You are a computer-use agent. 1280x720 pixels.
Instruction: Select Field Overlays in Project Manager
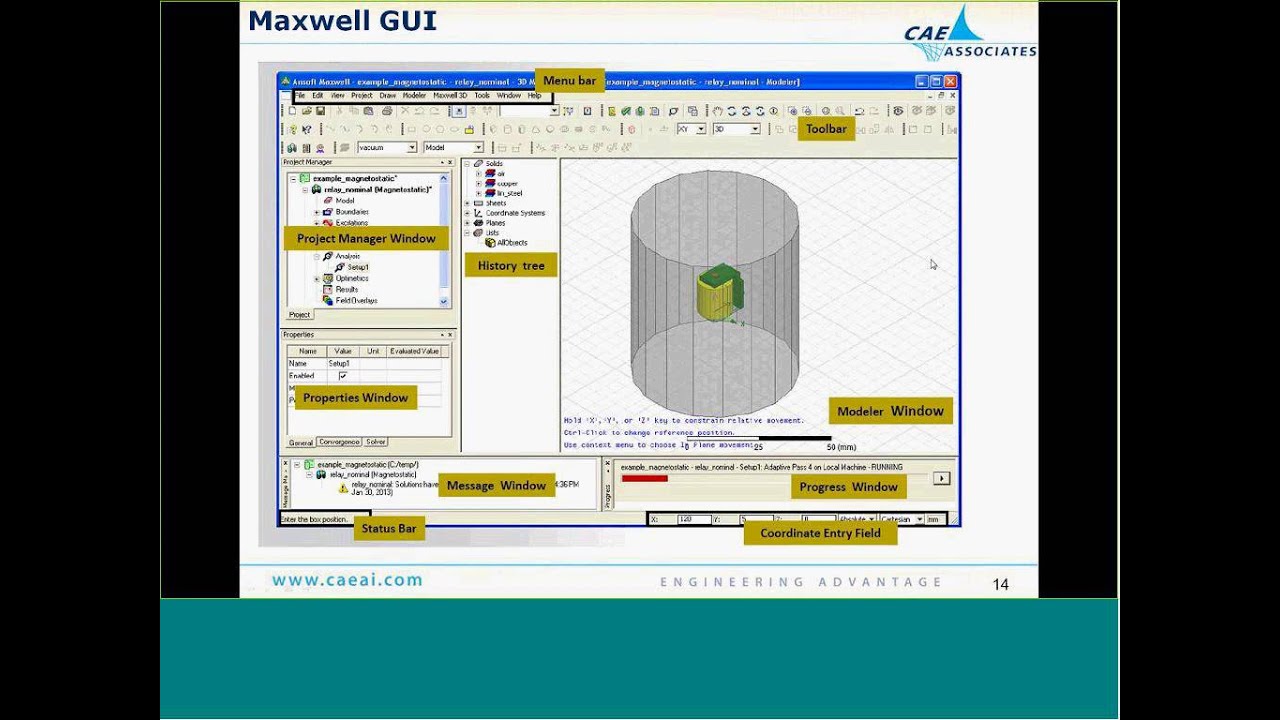356,301
